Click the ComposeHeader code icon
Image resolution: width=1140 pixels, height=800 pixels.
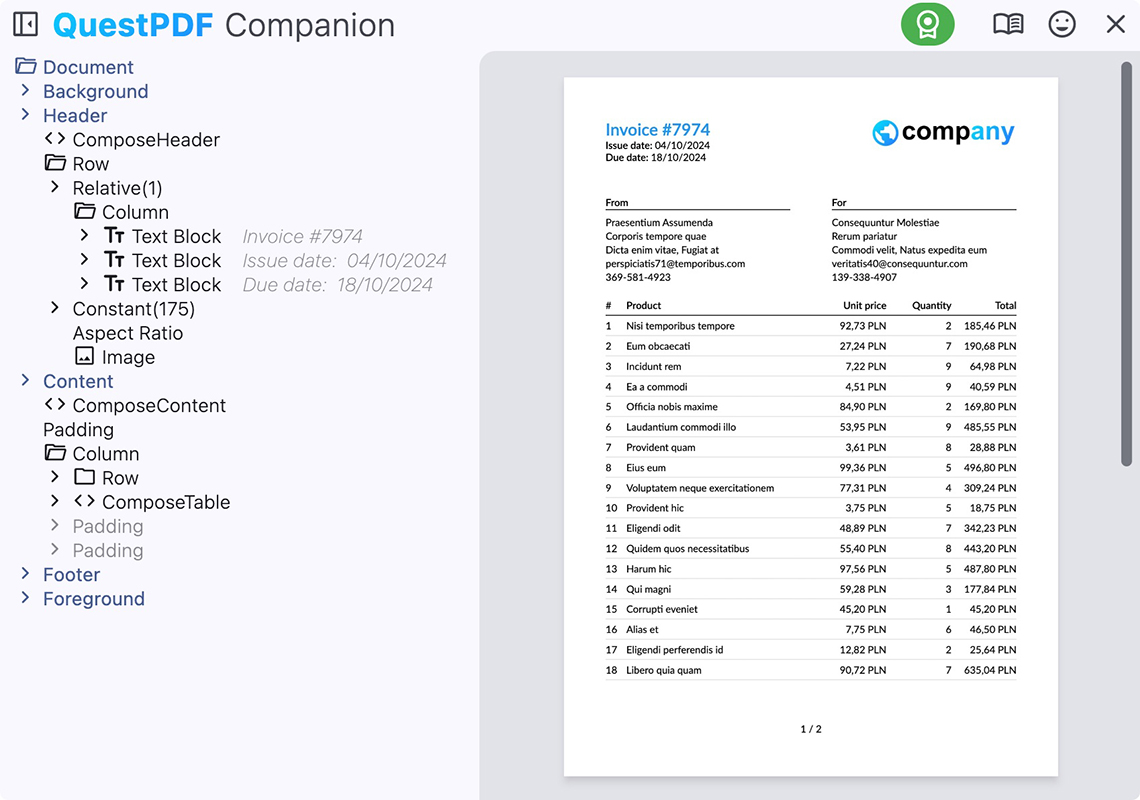(x=55, y=139)
